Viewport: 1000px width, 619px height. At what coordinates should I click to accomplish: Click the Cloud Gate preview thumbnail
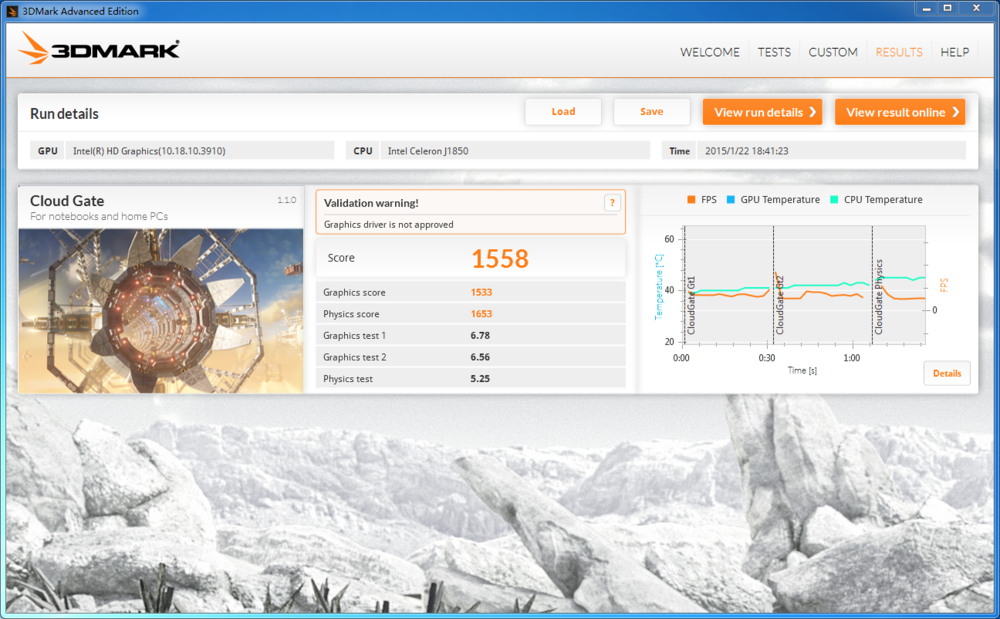click(161, 310)
